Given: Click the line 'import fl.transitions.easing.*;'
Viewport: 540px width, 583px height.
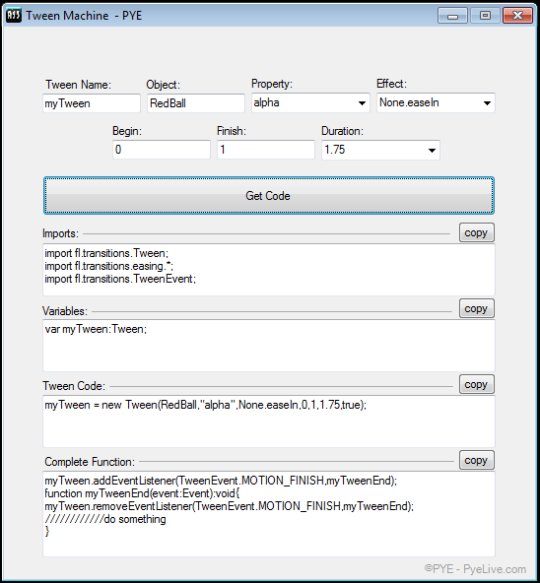Looking at the screenshot, I should pyautogui.click(x=109, y=266).
